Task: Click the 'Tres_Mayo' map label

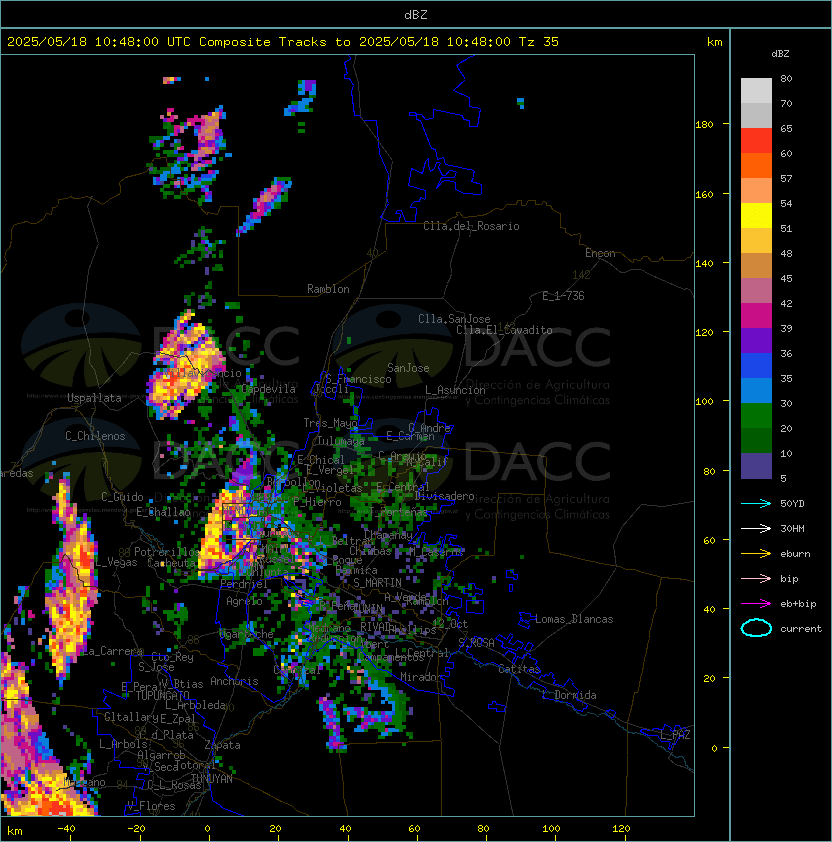Action: click(330, 423)
